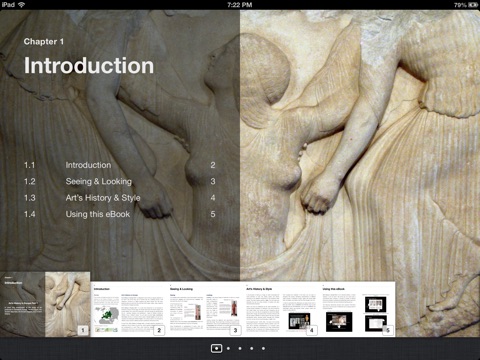480x360 pixels.
Task: Tap the 7:22 PM clock
Action: click(240, 5)
